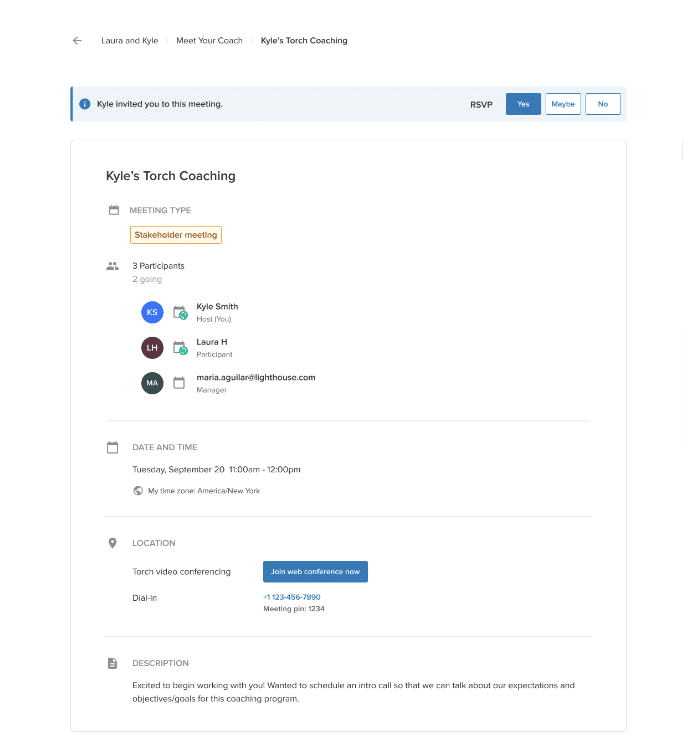RSVP Yes to the meeting
Viewport: 684px width, 738px height.
click(x=523, y=104)
